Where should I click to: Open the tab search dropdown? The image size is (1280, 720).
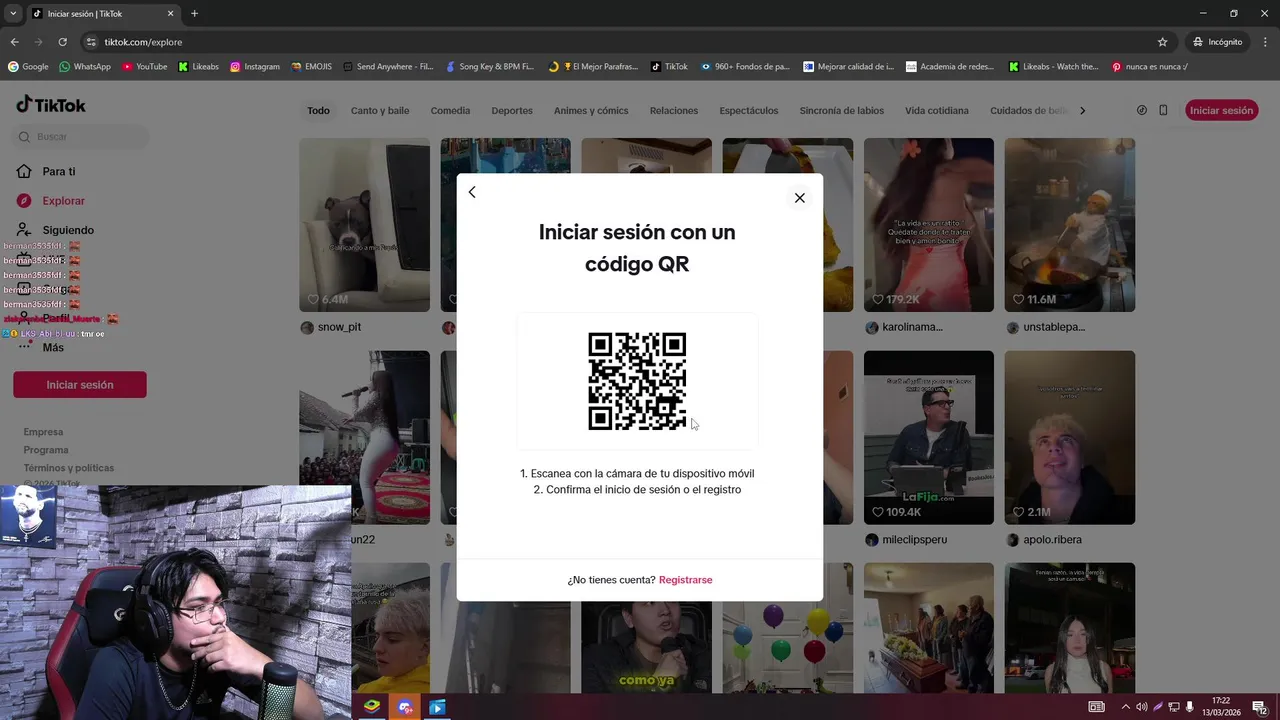[13, 14]
